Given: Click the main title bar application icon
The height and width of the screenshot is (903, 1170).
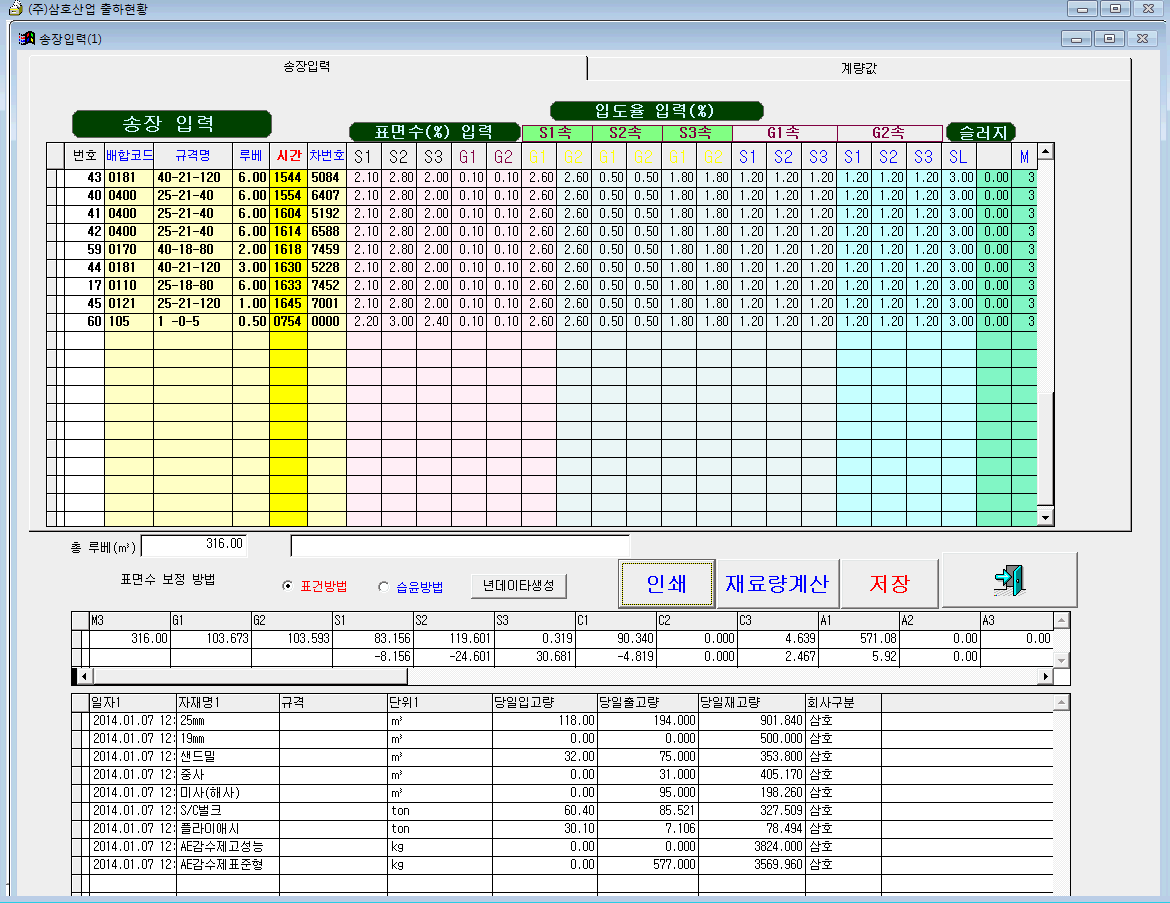Looking at the screenshot, I should [15, 9].
